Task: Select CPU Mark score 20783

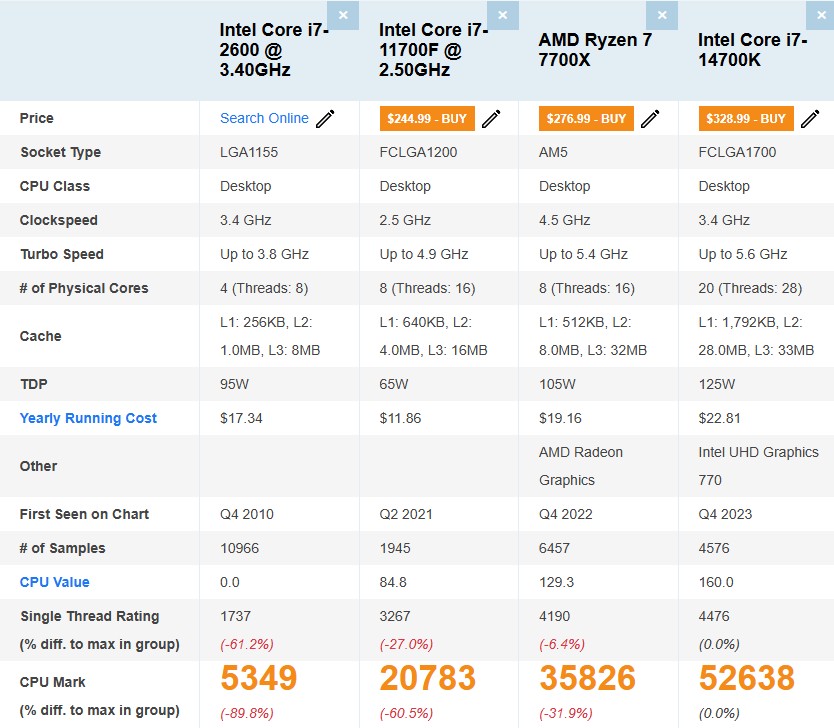Action: (x=428, y=678)
